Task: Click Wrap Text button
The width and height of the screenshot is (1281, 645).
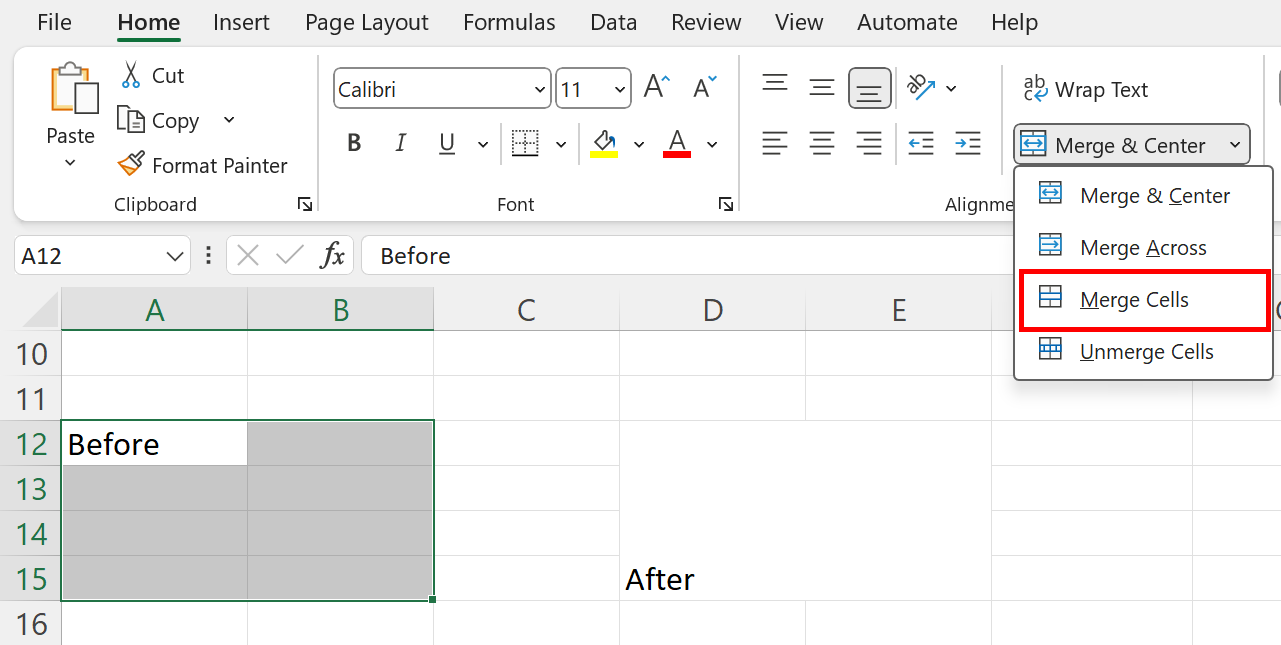Action: [1086, 90]
